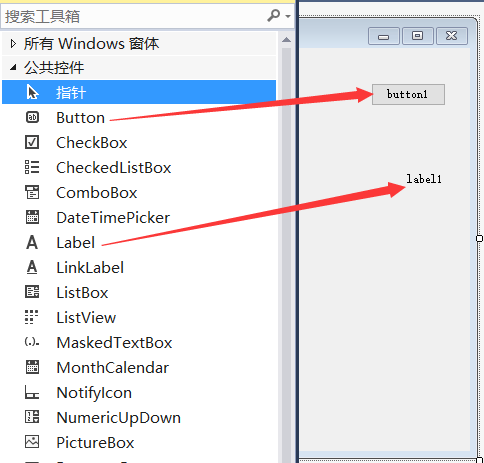Minimize the designed form window
Screen dimensions: 484x463
point(384,36)
